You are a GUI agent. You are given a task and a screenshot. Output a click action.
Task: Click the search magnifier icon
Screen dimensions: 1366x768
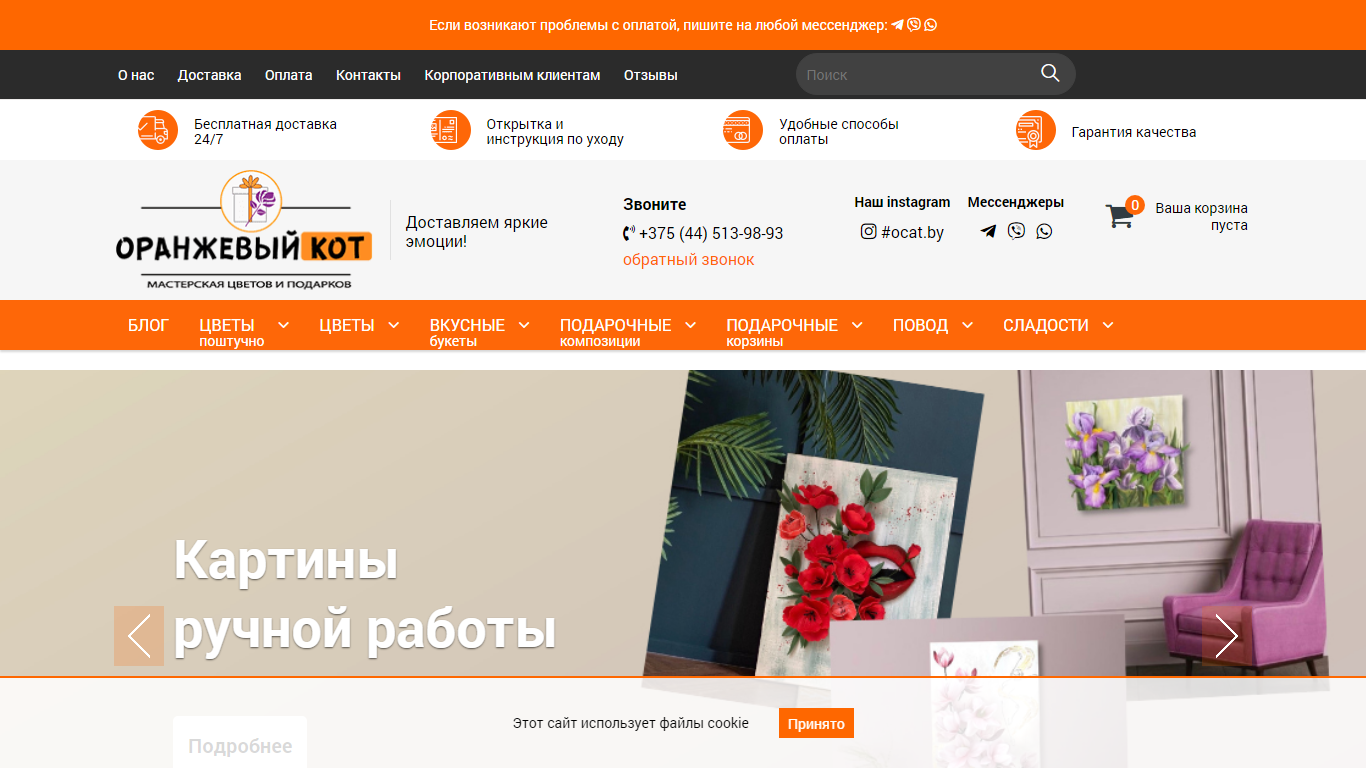tap(1050, 73)
